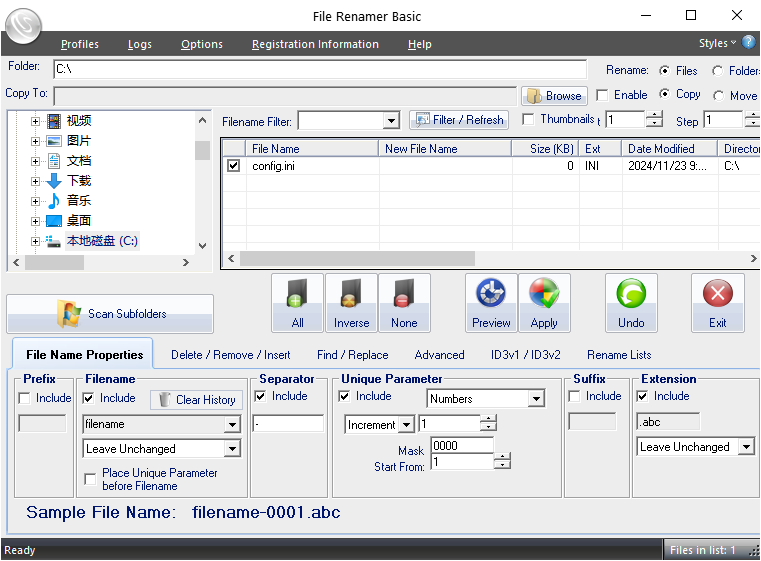
Task: Switch to the ID3v1 / ID3v2 tab
Action: pos(526,355)
